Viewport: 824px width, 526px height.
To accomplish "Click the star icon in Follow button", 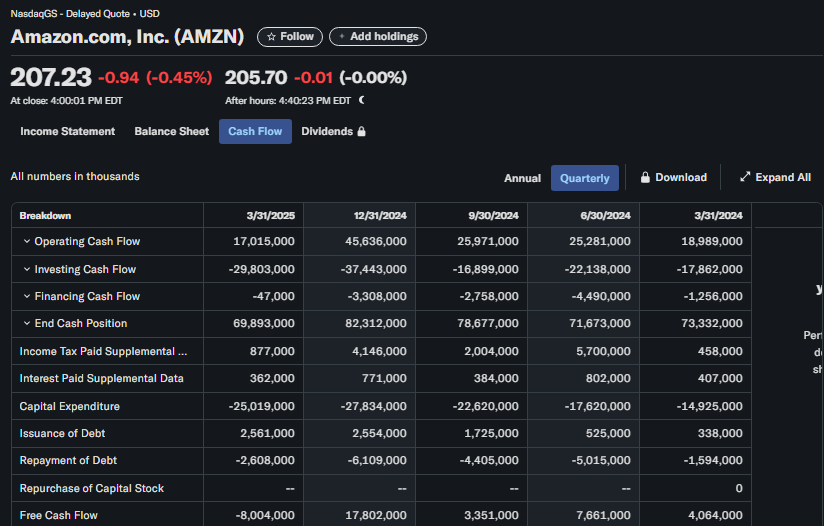I will click(x=271, y=37).
